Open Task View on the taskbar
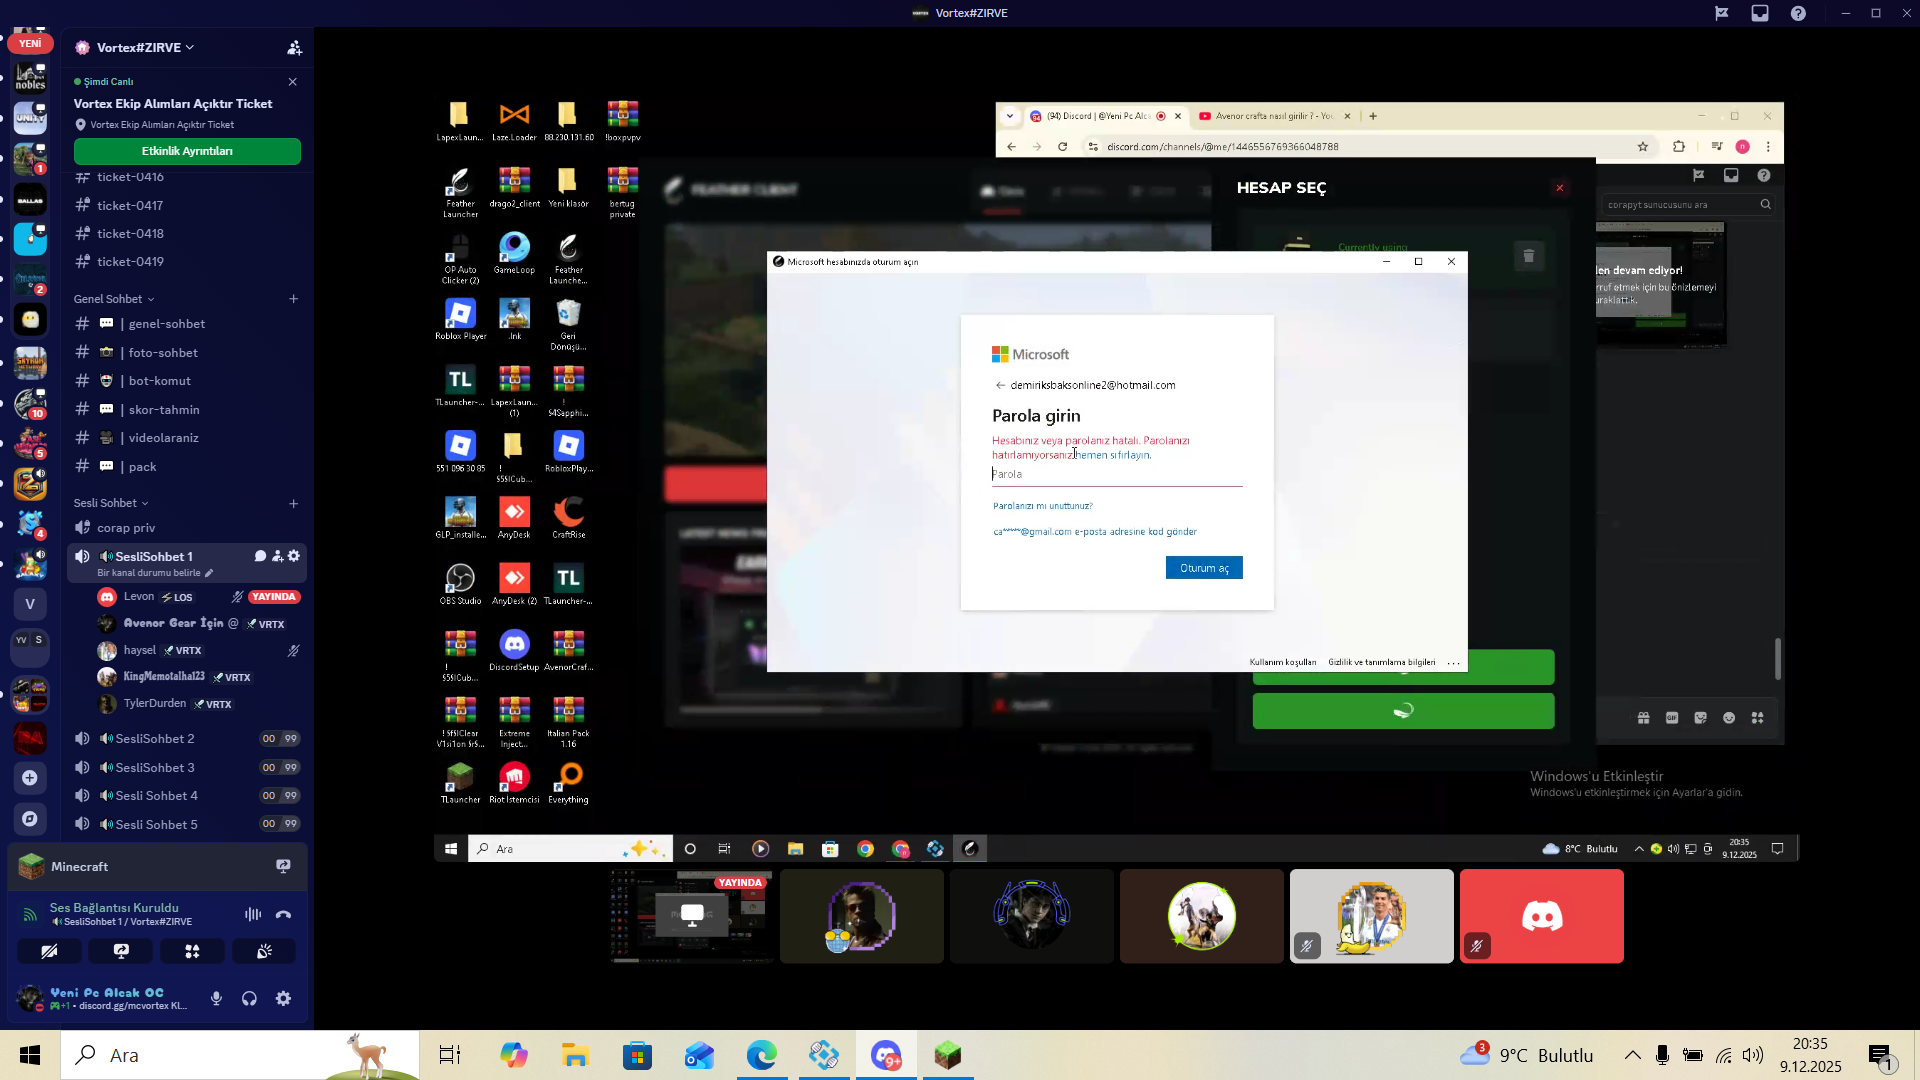Screen dimensions: 1920x1080 [450, 1055]
